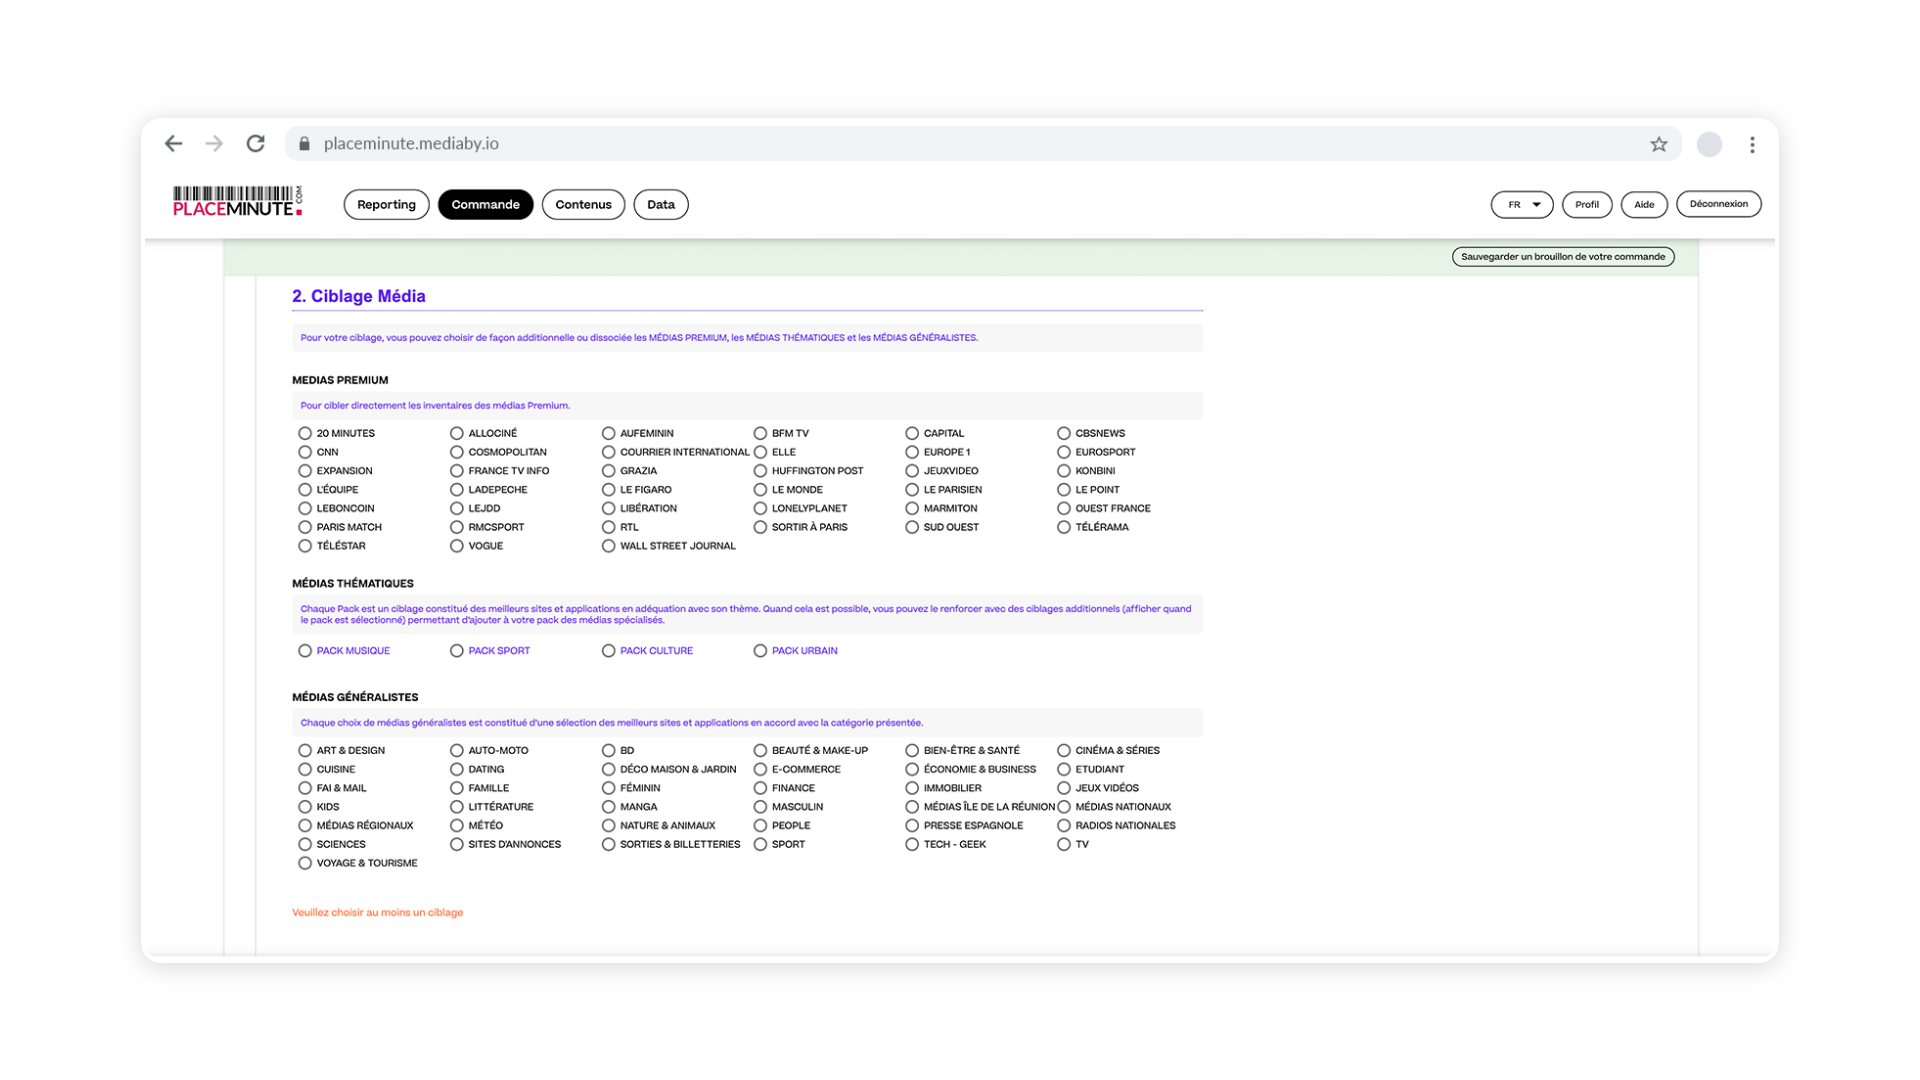The height and width of the screenshot is (1080, 1920).
Task: Expand the FR language dropdown
Action: click(x=1522, y=204)
